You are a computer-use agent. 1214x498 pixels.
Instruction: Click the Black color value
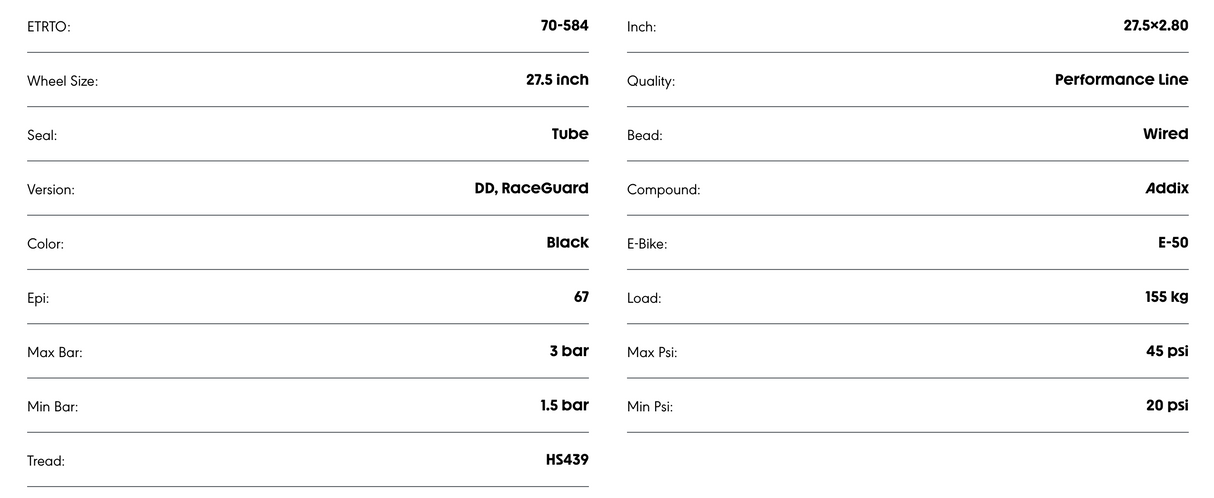click(567, 242)
